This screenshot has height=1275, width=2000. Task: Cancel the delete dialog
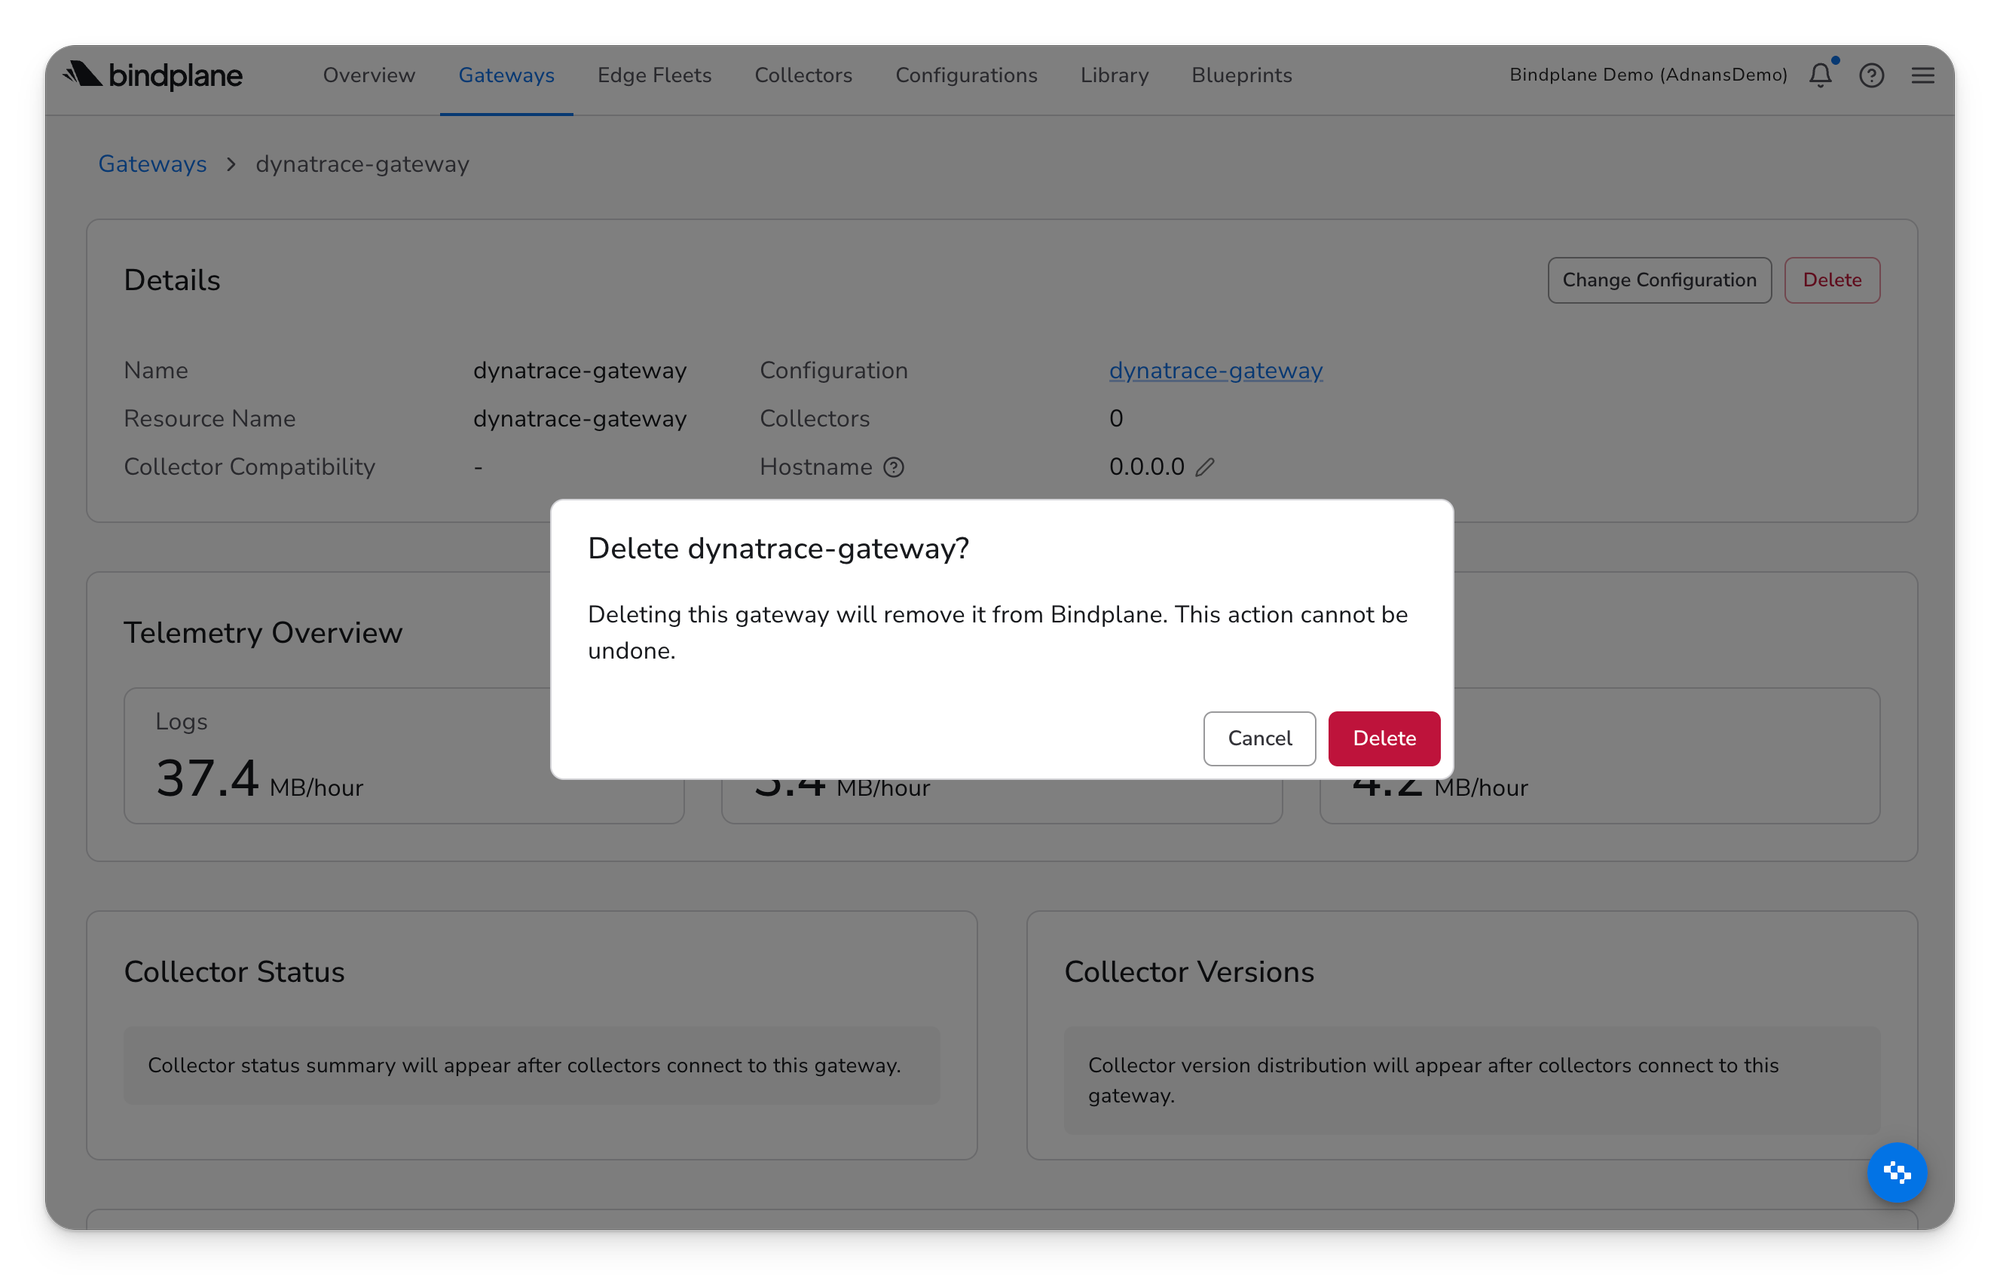(1259, 738)
